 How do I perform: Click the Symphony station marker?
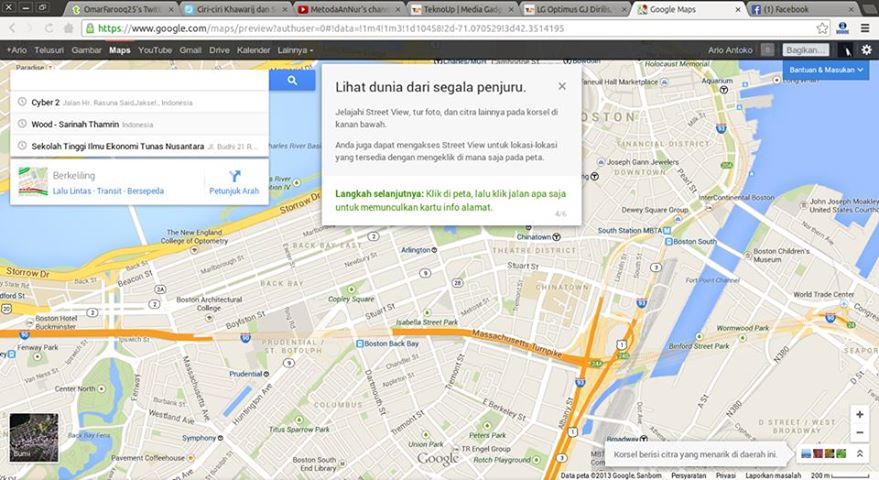click(220, 438)
